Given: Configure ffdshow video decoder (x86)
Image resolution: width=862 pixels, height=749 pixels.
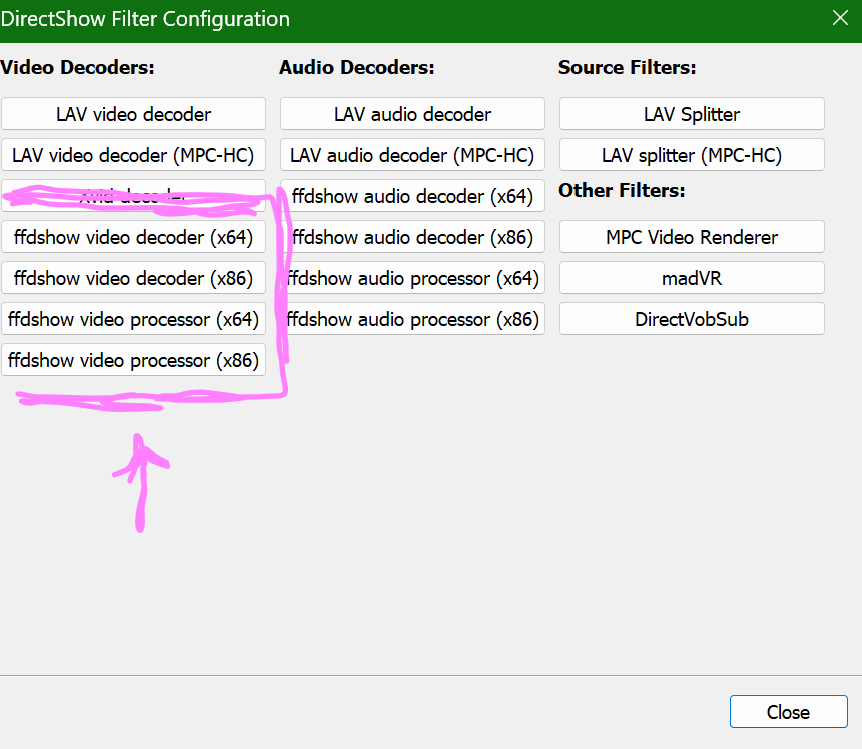Looking at the screenshot, I should click(133, 278).
